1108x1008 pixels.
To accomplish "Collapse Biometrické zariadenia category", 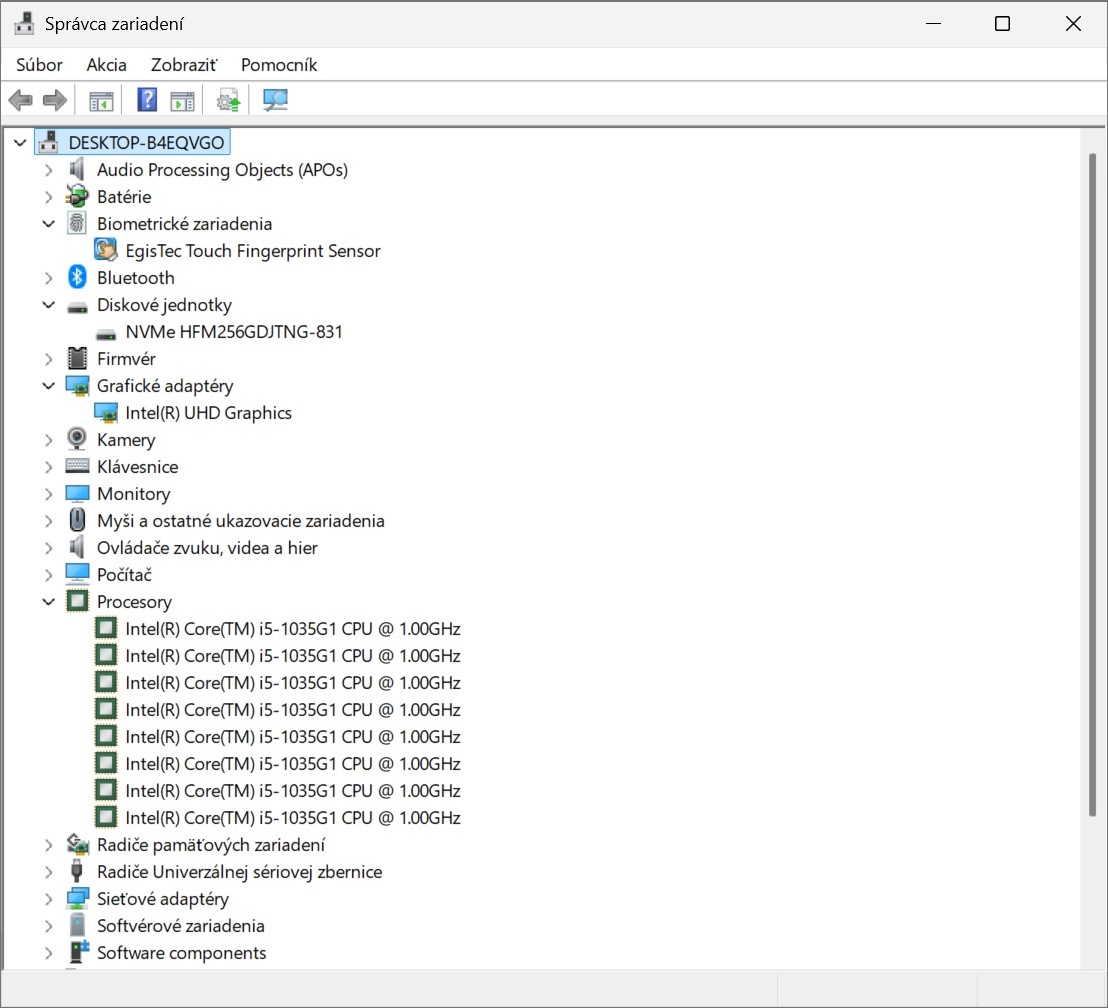I will pyautogui.click(x=49, y=224).
